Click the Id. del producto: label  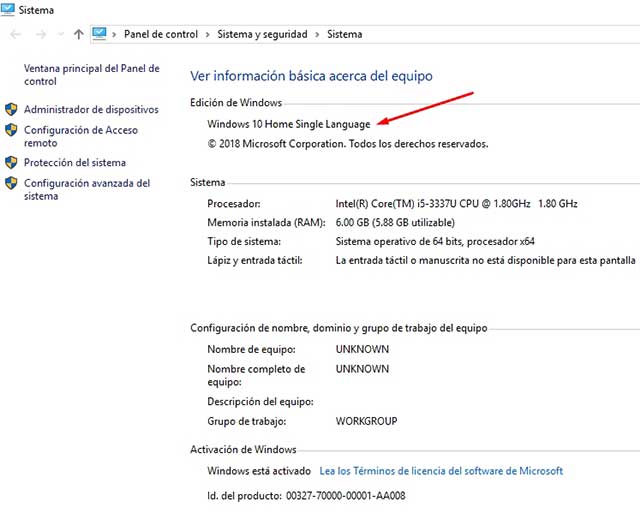[244, 496]
